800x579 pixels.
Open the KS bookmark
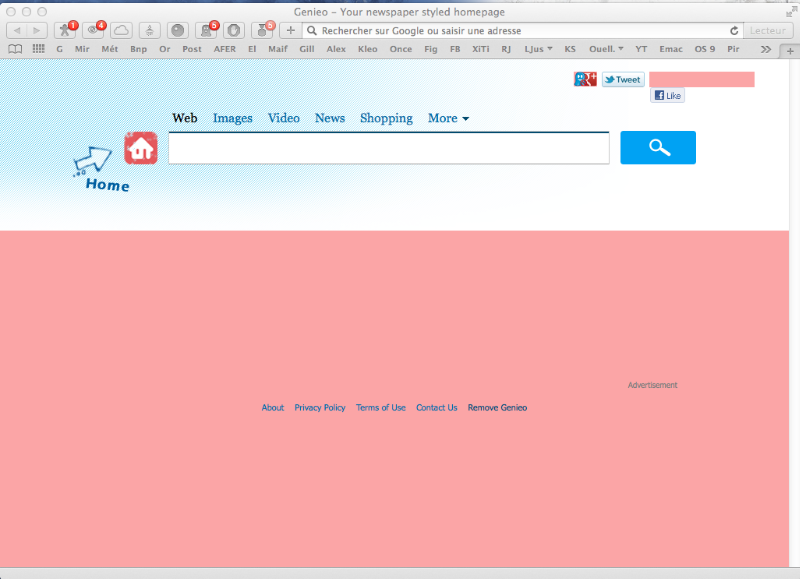pyautogui.click(x=570, y=49)
